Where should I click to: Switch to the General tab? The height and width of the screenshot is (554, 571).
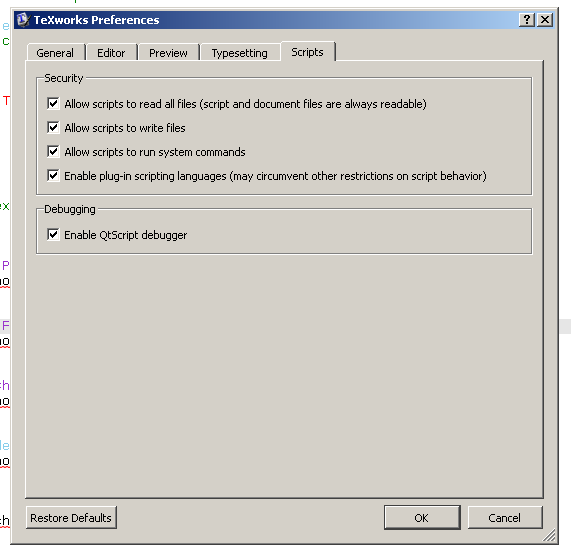click(55, 52)
